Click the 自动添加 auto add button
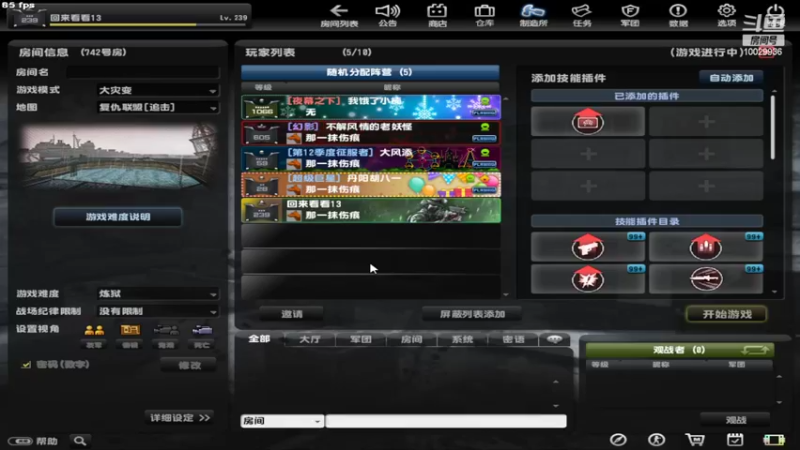The width and height of the screenshot is (800, 450). (731, 78)
